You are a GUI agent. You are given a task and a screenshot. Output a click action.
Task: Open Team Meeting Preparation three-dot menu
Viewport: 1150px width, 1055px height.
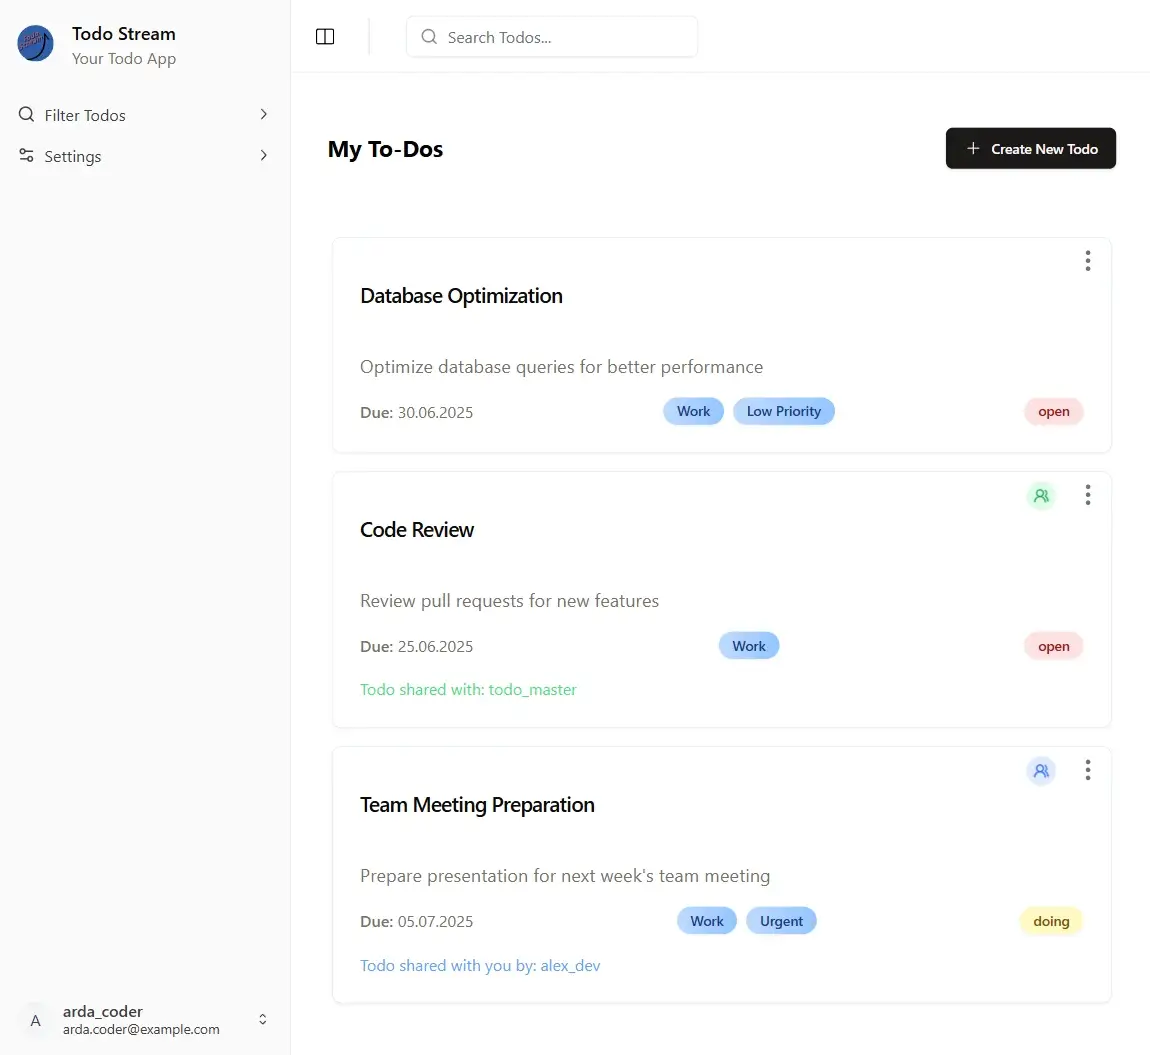(x=1087, y=770)
